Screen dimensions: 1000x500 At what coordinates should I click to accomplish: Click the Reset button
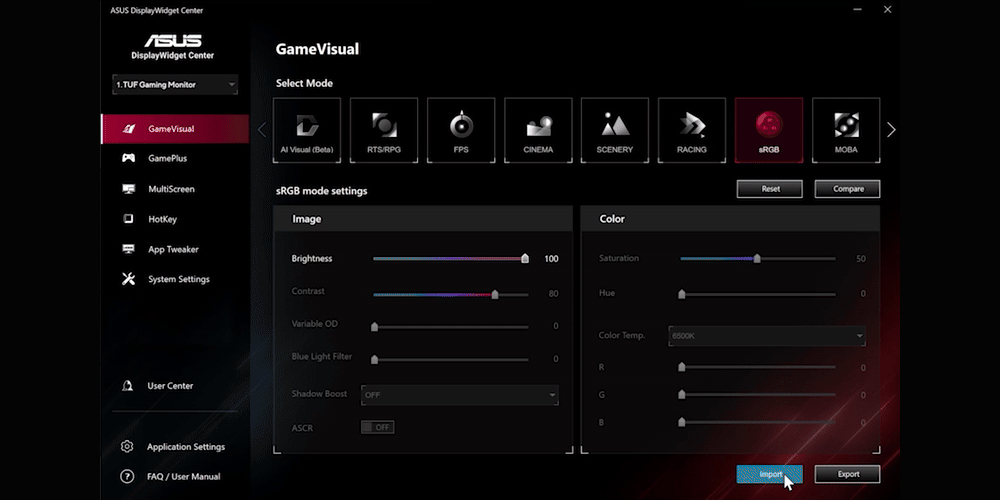(770, 188)
